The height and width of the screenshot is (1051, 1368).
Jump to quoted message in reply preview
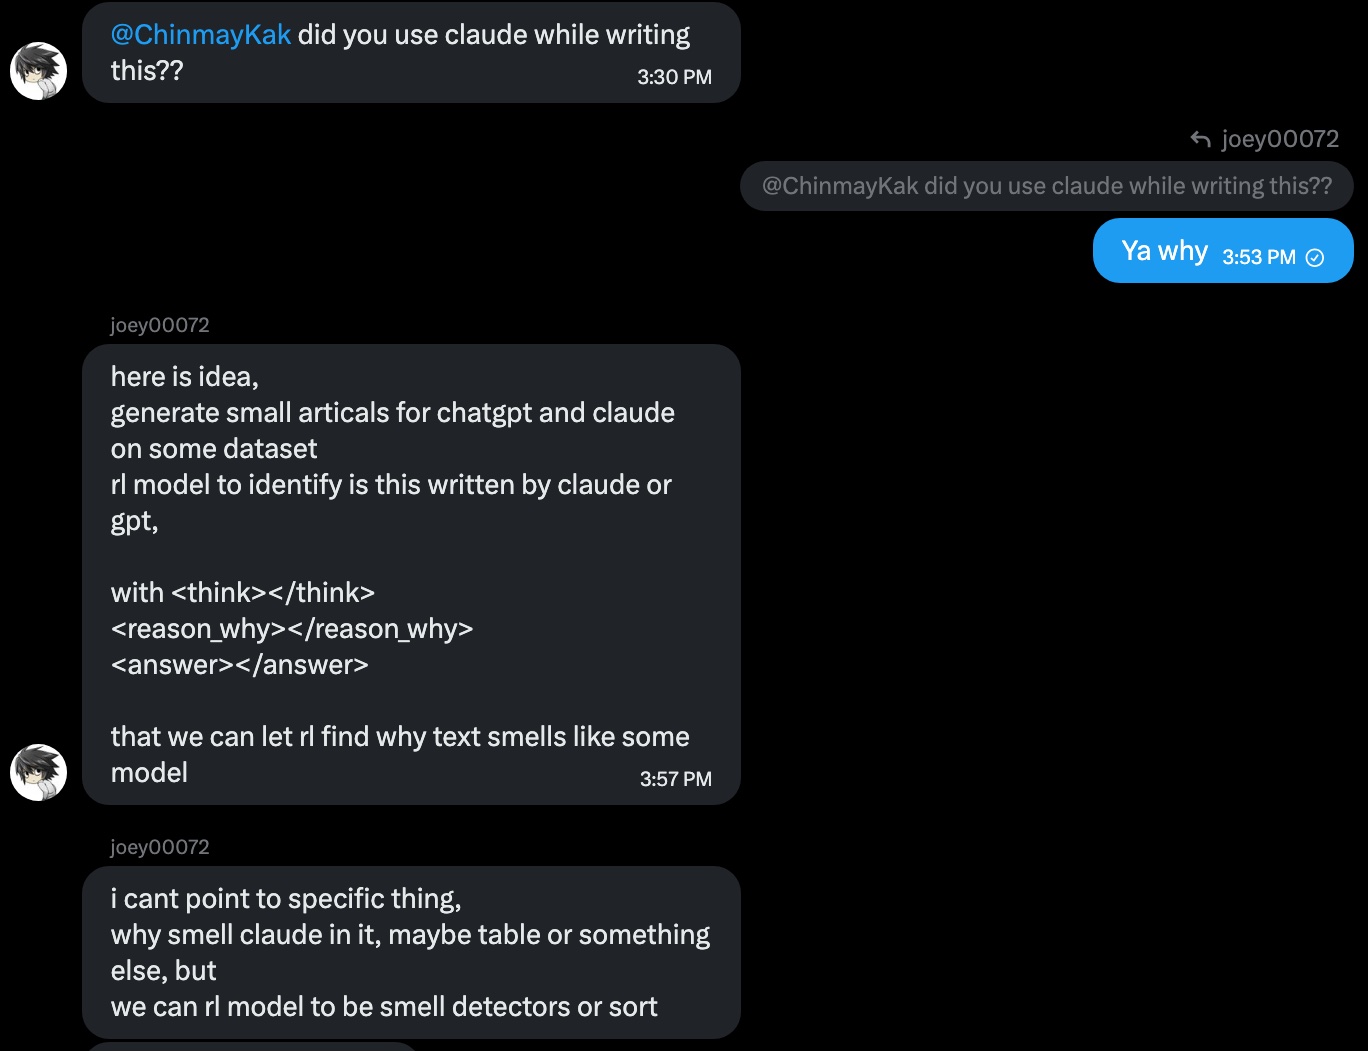tap(1047, 186)
